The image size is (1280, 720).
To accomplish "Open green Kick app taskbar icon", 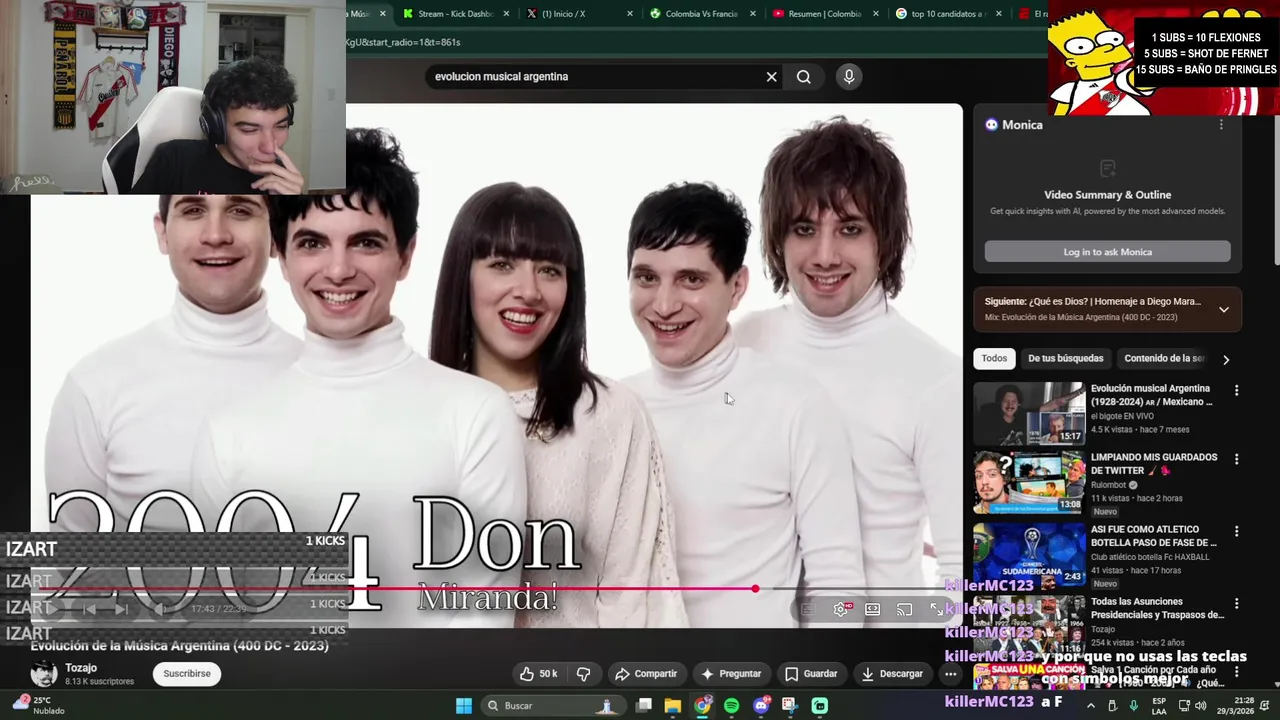I will point(820,706).
